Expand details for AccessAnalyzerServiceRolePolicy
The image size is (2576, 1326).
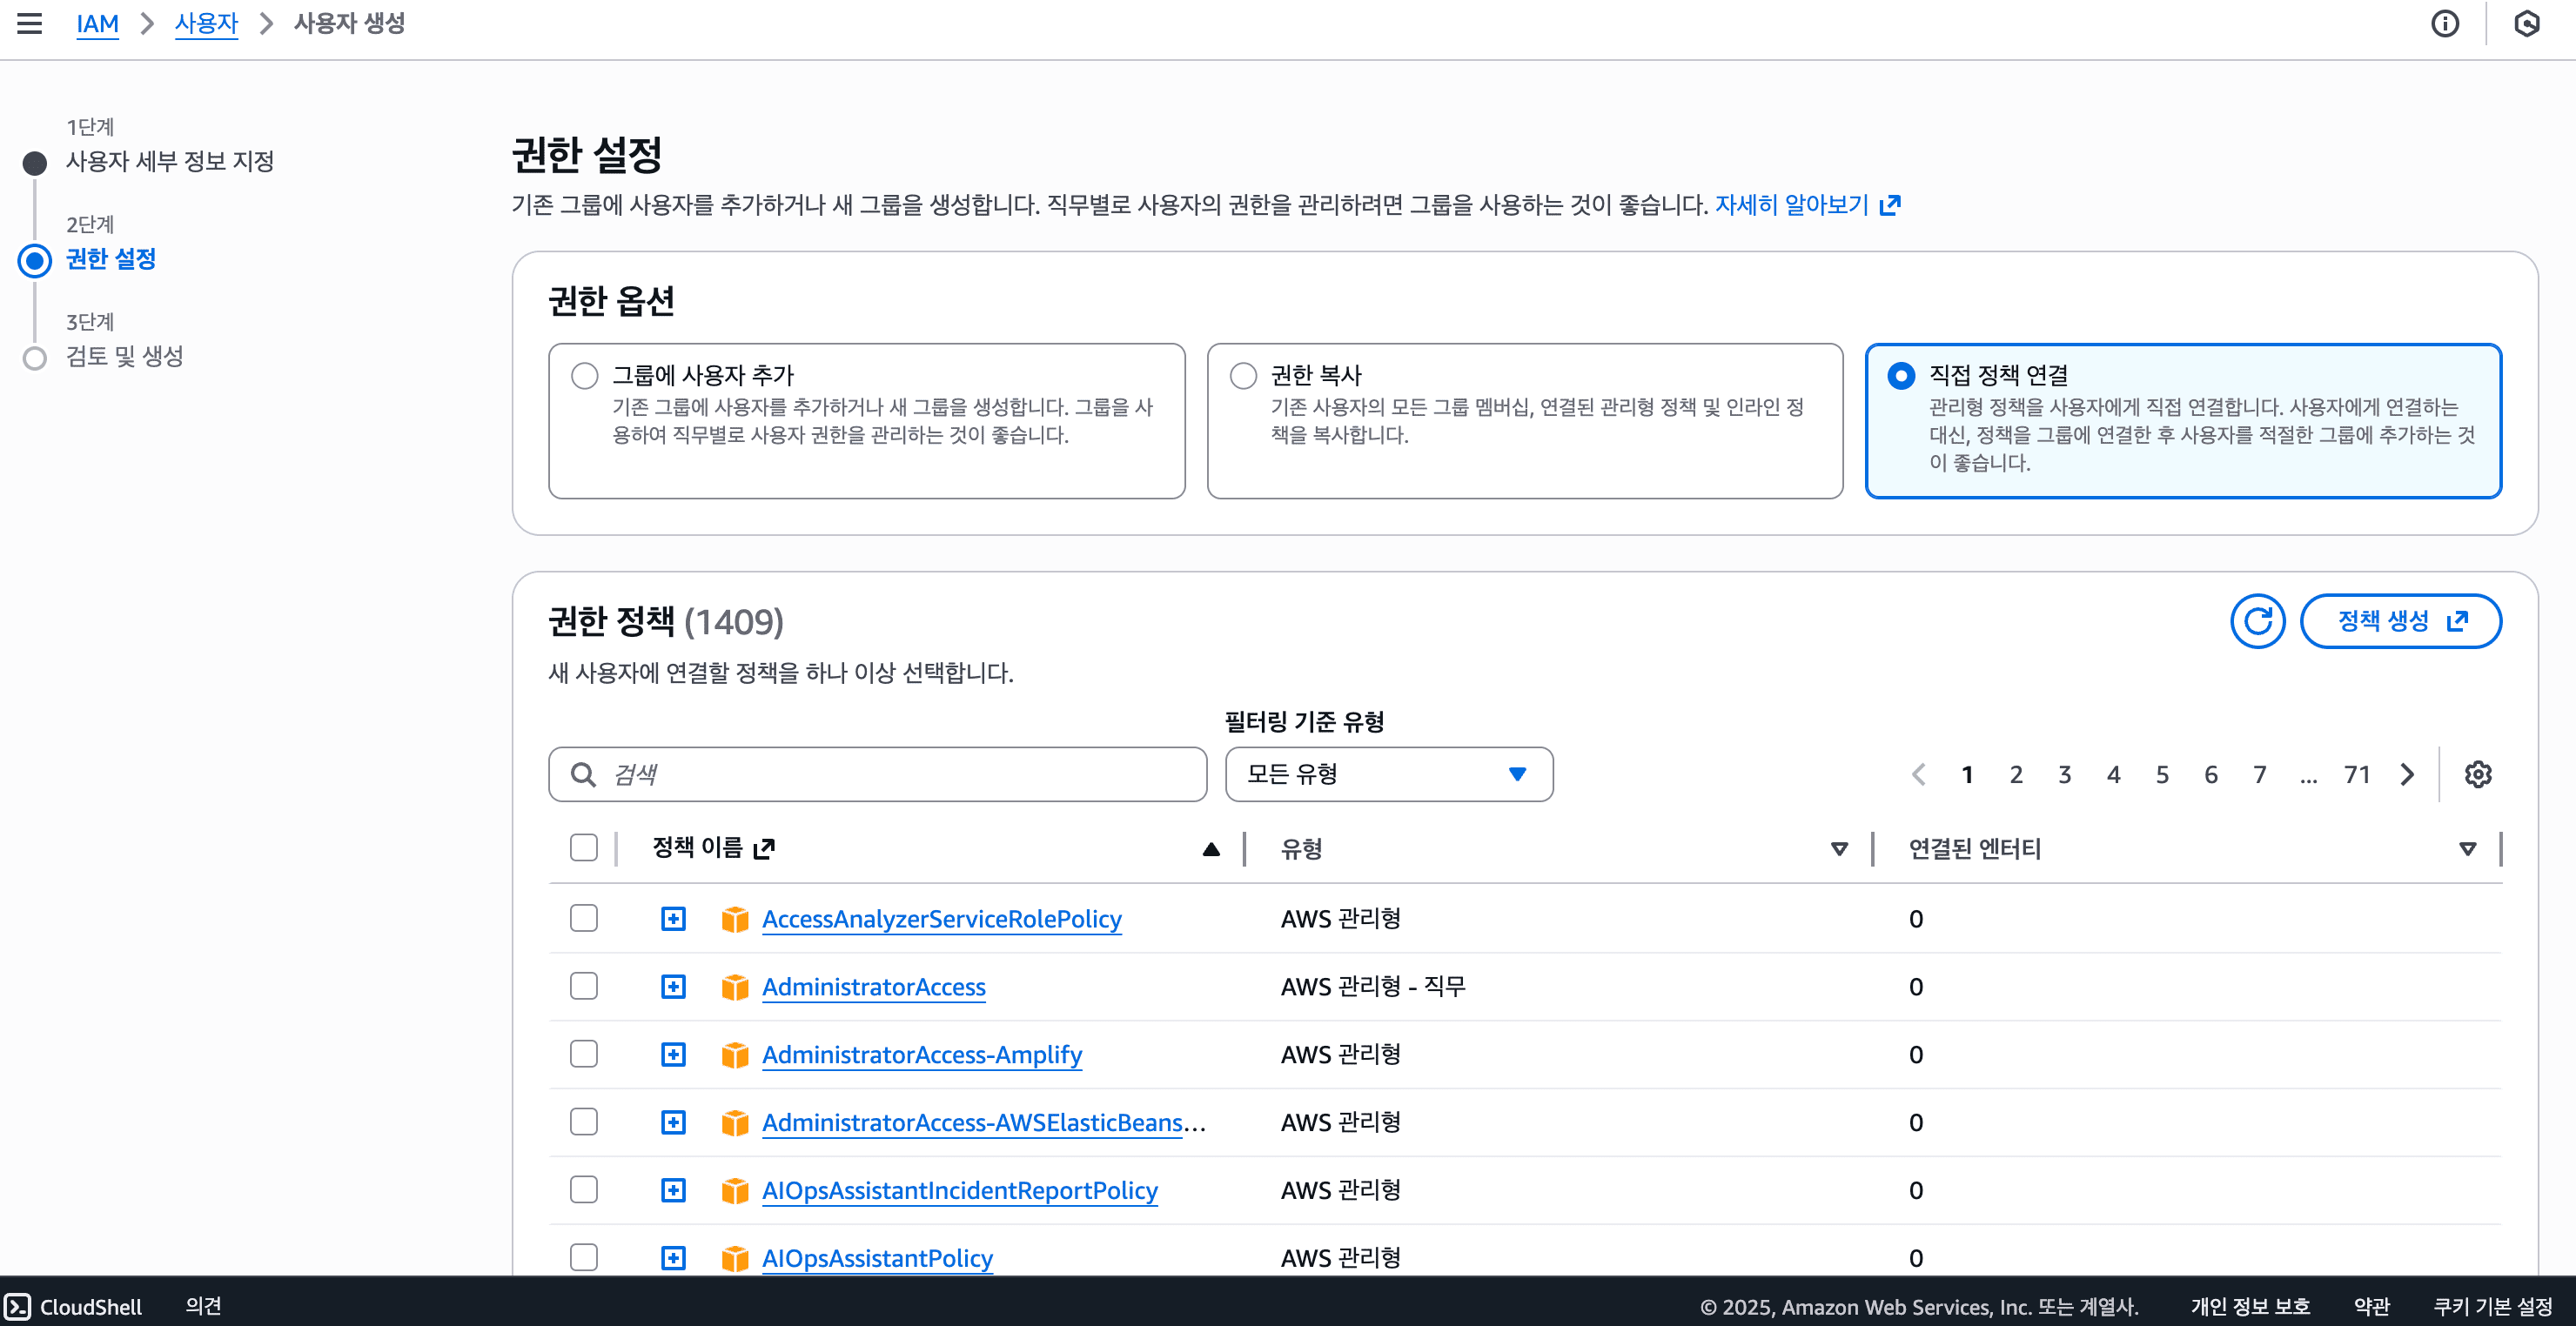pos(672,917)
